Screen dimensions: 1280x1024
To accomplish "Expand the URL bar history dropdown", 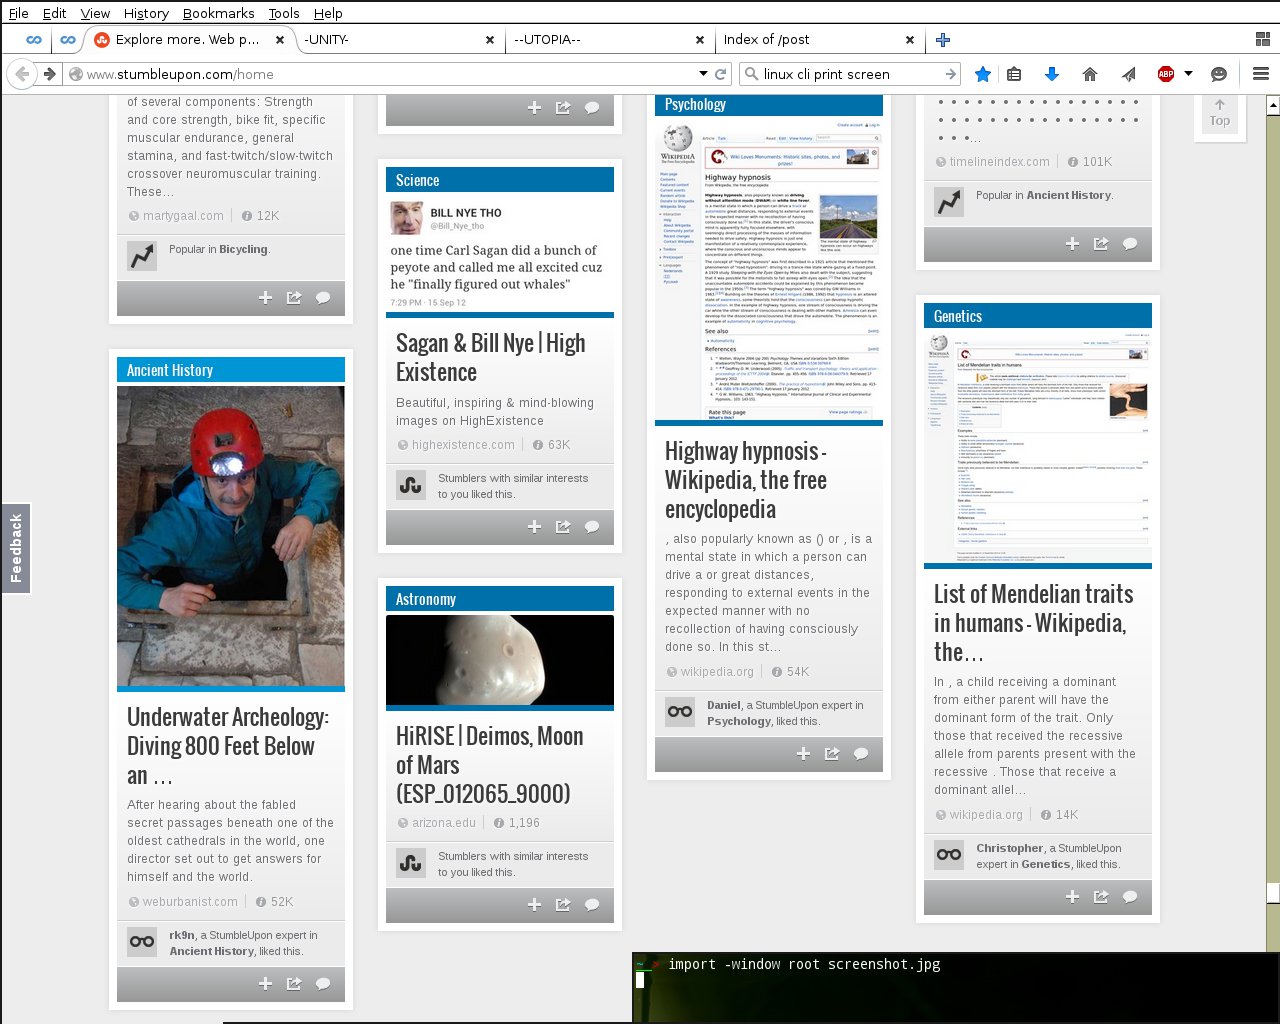I will click(x=703, y=74).
